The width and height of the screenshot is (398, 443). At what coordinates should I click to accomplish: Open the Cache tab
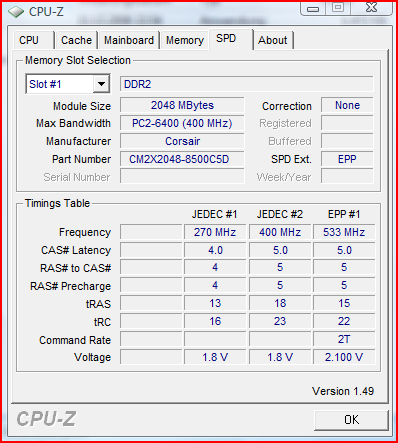point(76,40)
